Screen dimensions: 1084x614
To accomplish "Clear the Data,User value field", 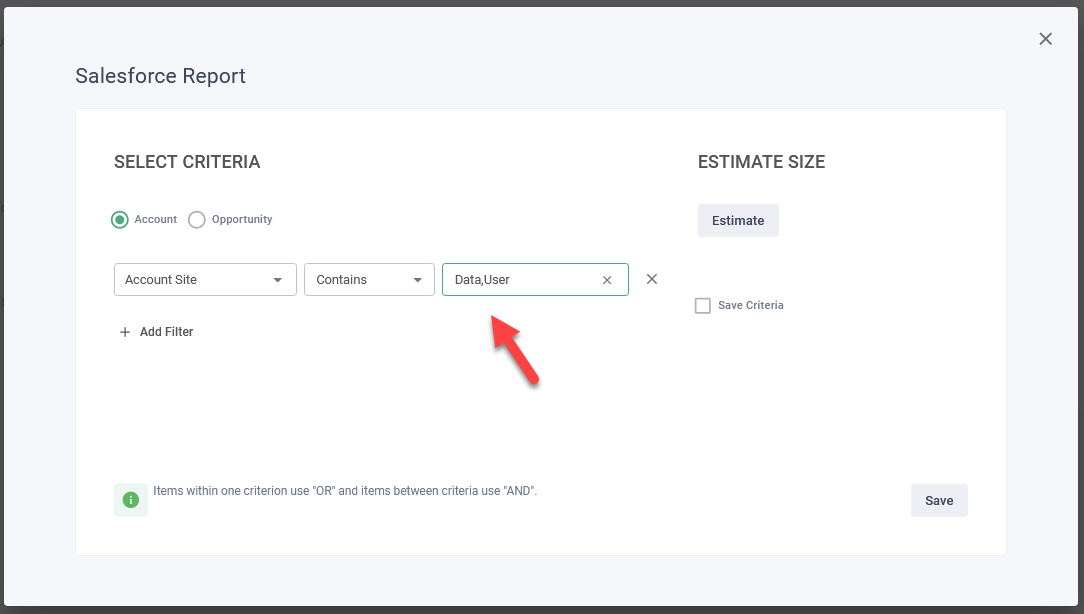I will coord(607,280).
